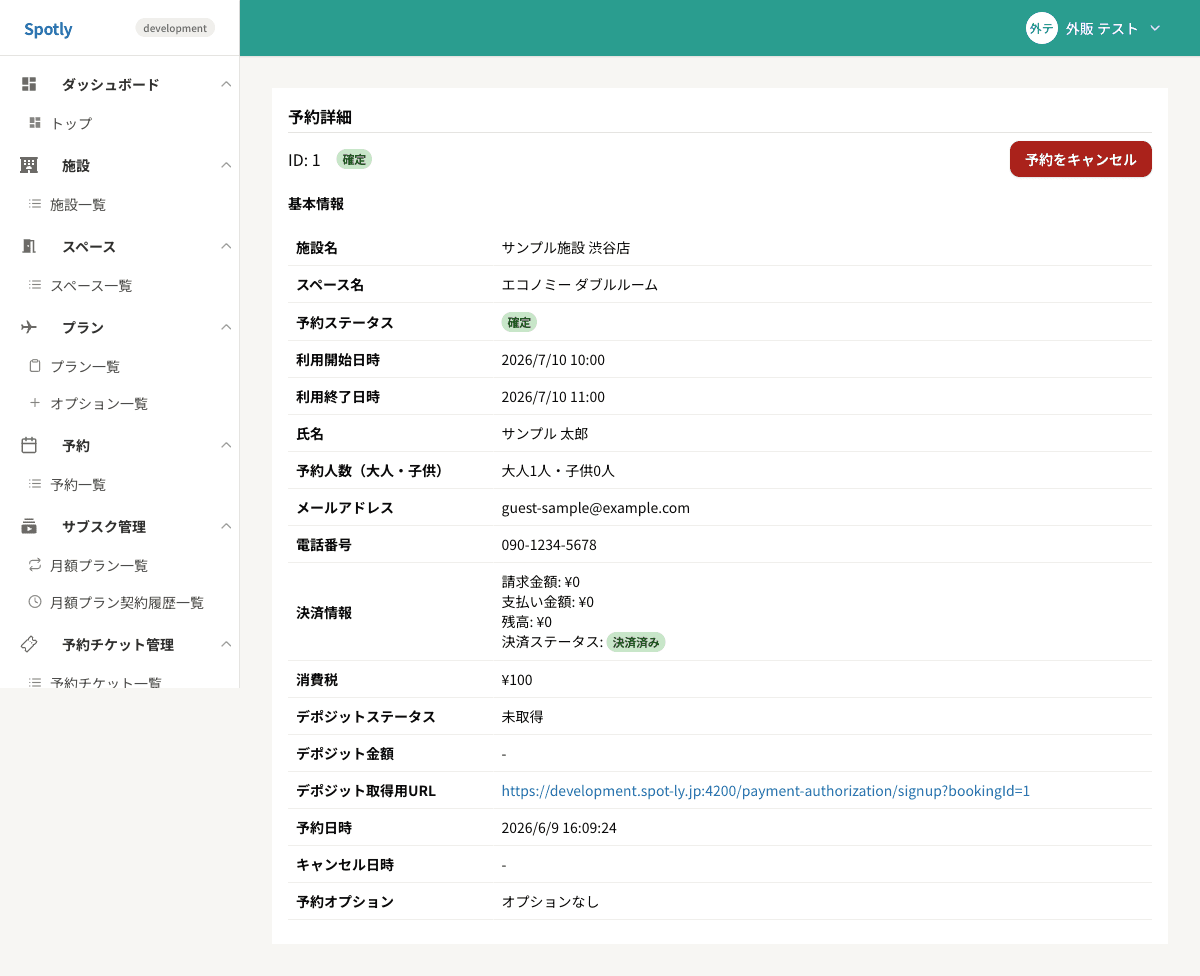This screenshot has width=1200, height=976.
Task: Click the ticket icon for 予約チケット管理
Action: click(29, 644)
